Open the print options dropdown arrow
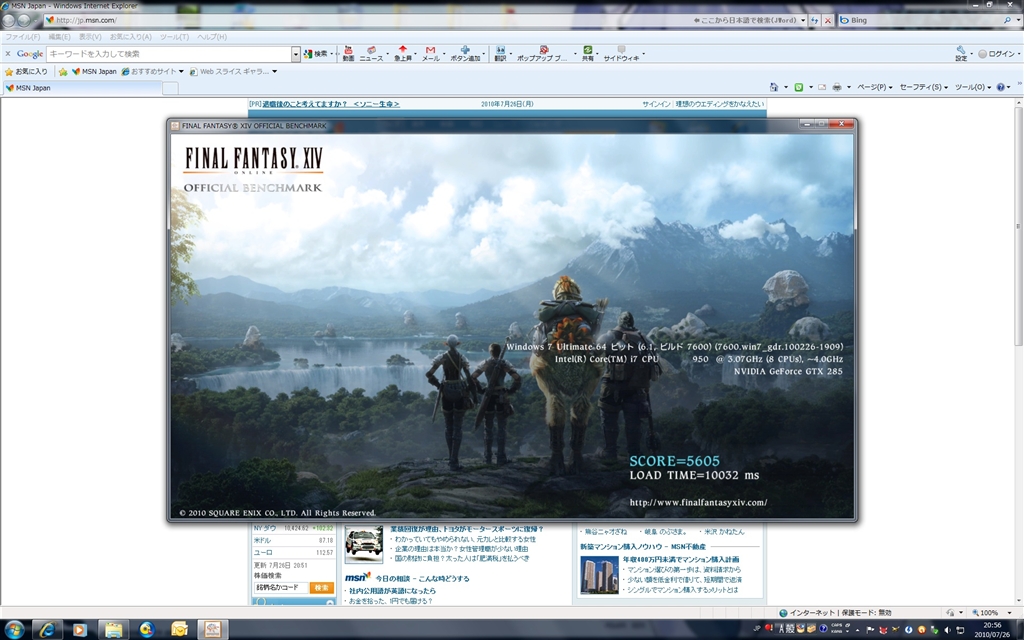Screen dimensions: 1024x640 (848, 87)
